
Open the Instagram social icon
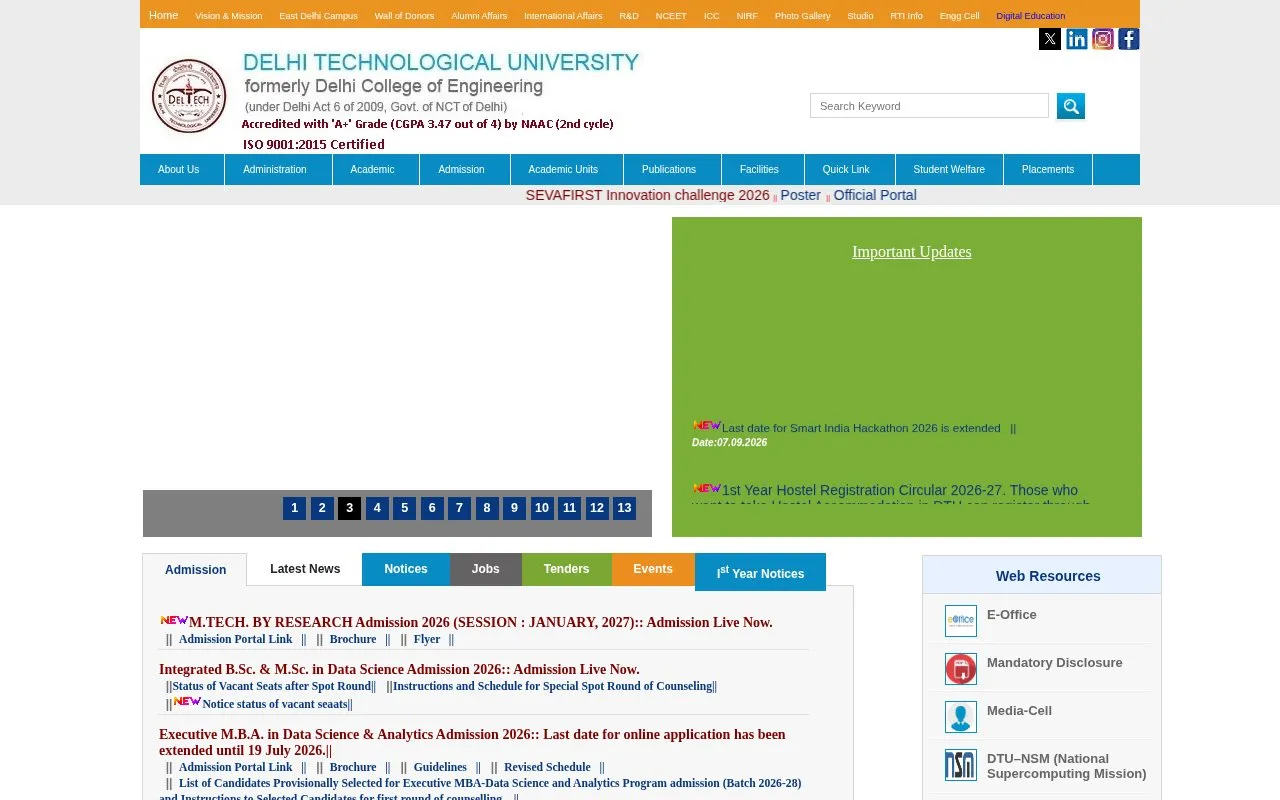pyautogui.click(x=1103, y=39)
